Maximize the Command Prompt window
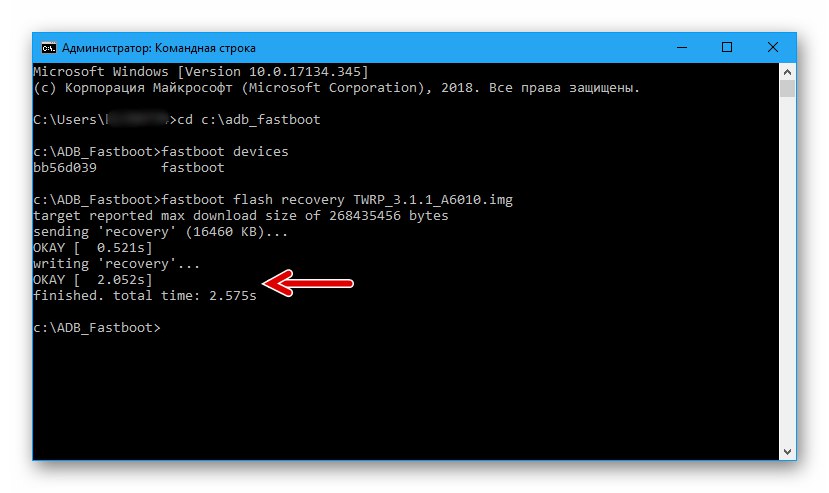This screenshot has width=829, height=493. (727, 47)
